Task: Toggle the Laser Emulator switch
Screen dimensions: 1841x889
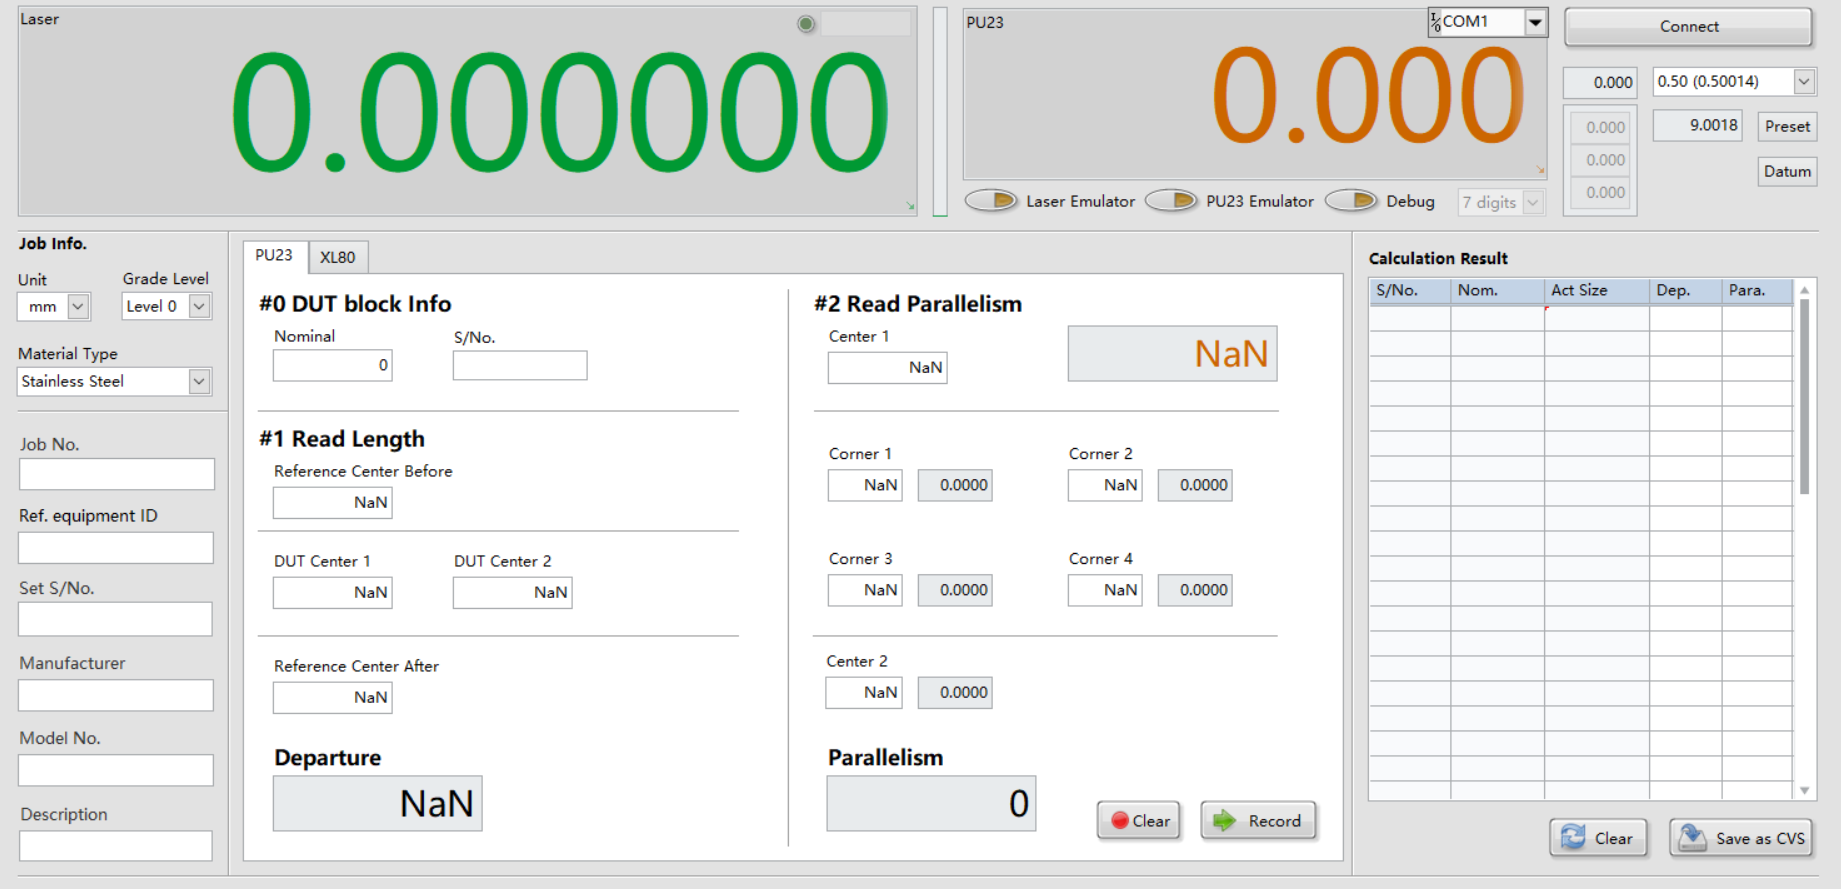Action: coord(991,201)
